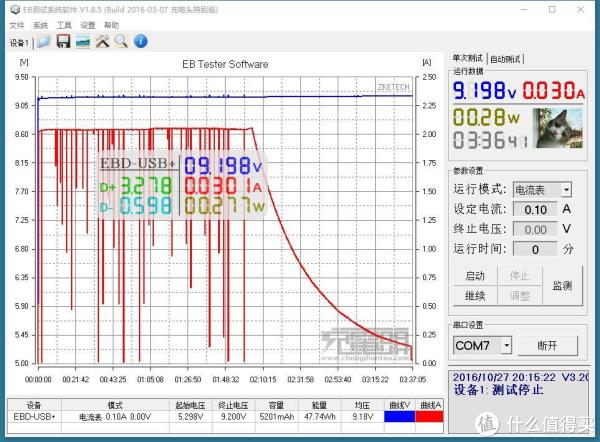
Task: Click the 设备1: 测试停止 status message
Action: [x=498, y=390]
